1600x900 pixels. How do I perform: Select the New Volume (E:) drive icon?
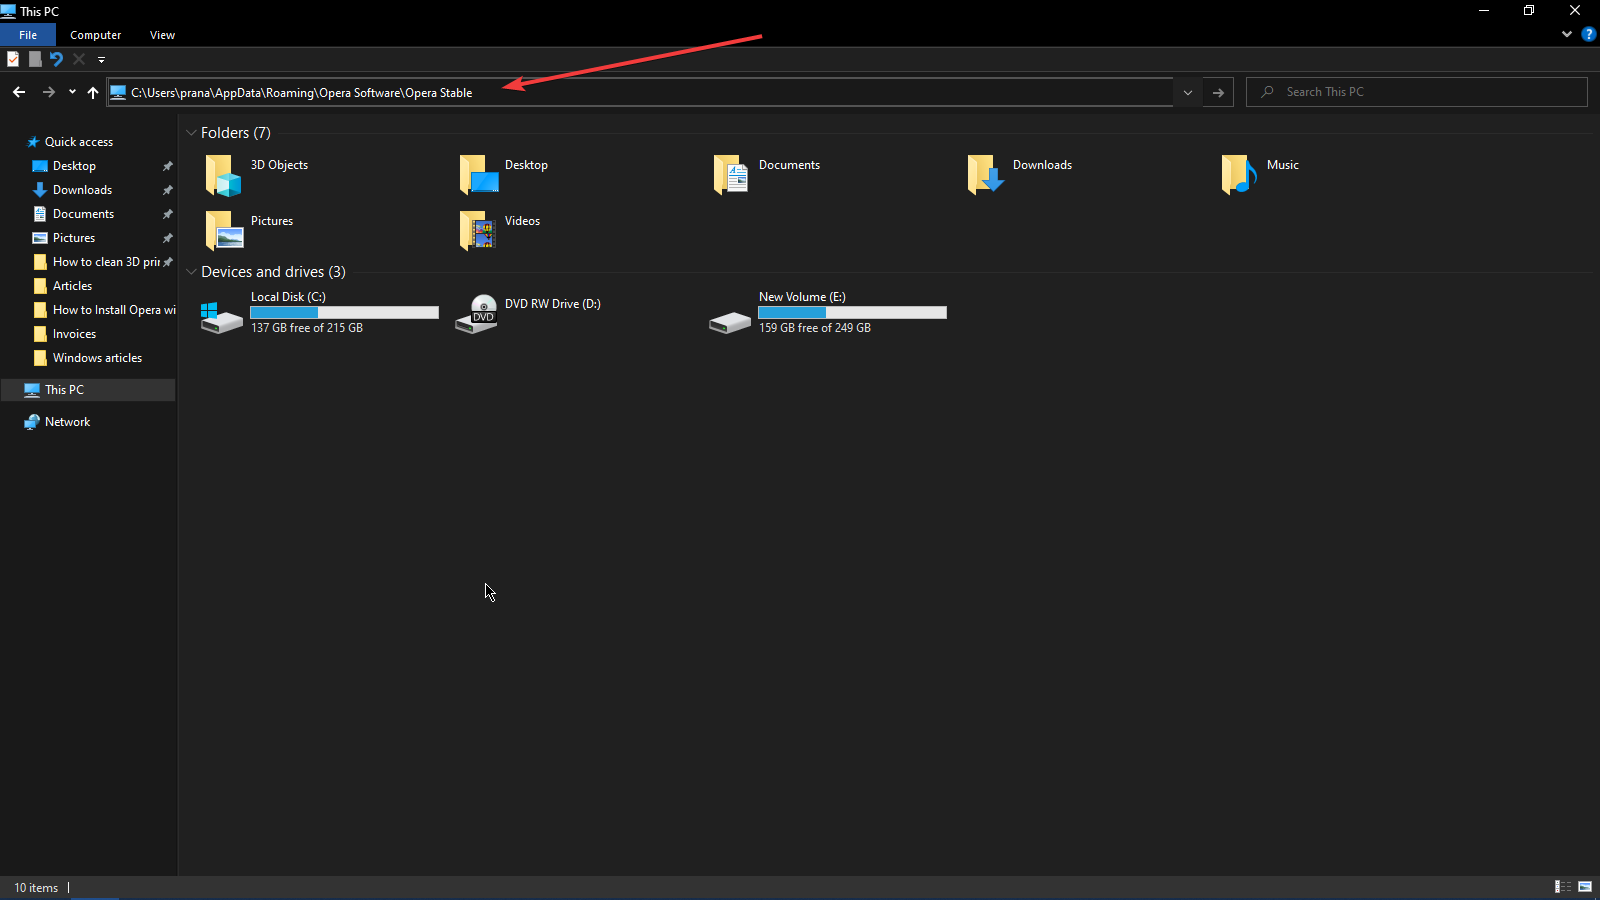click(x=730, y=322)
